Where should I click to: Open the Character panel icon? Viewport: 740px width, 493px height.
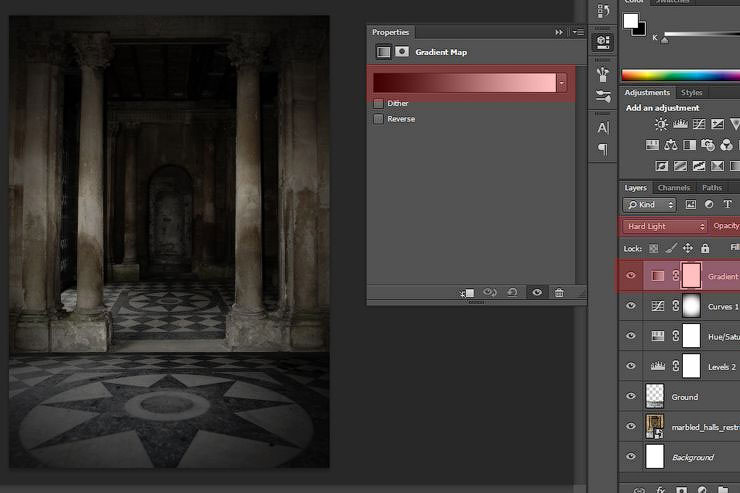(x=603, y=127)
